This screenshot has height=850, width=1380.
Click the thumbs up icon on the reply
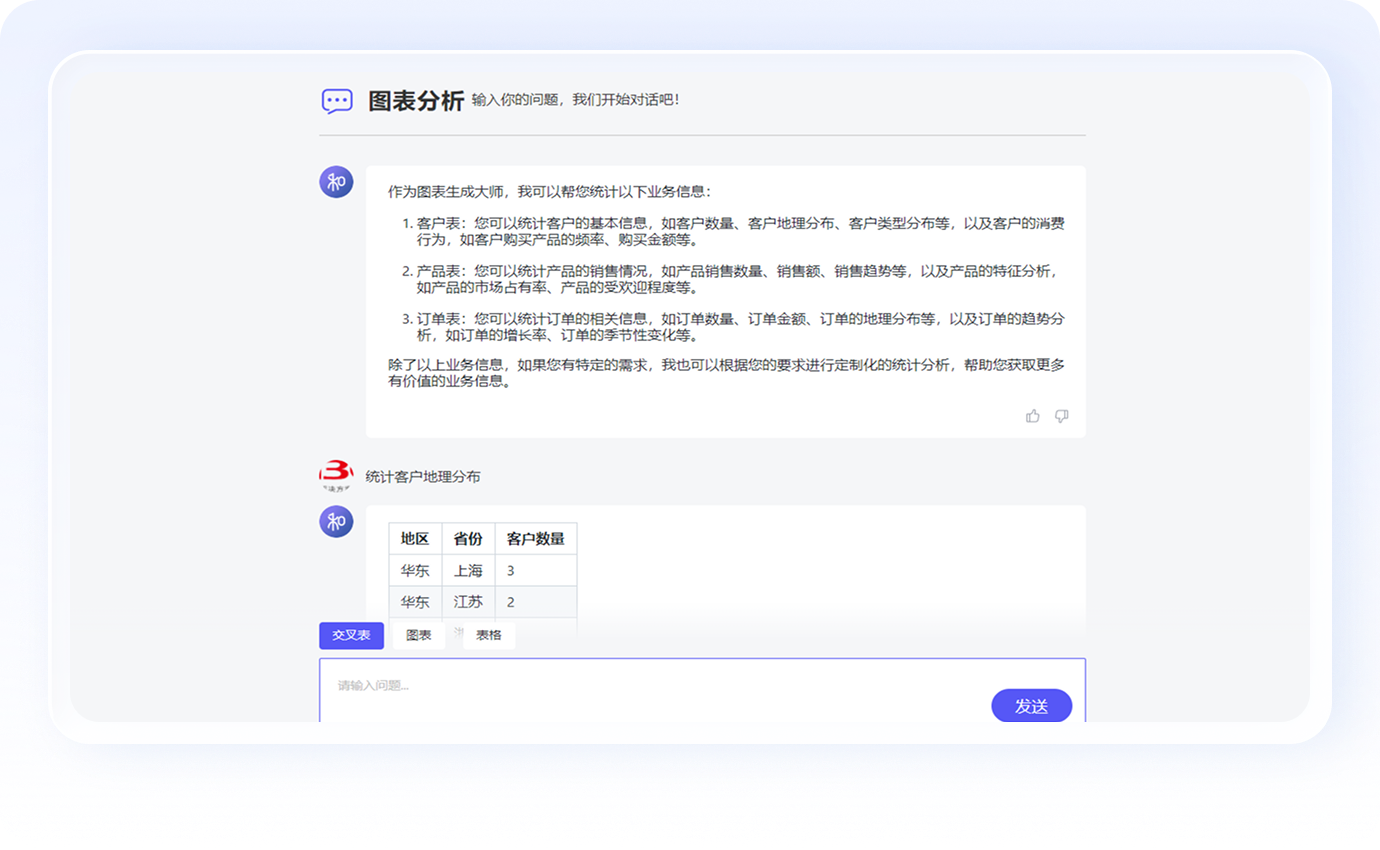[1033, 416]
